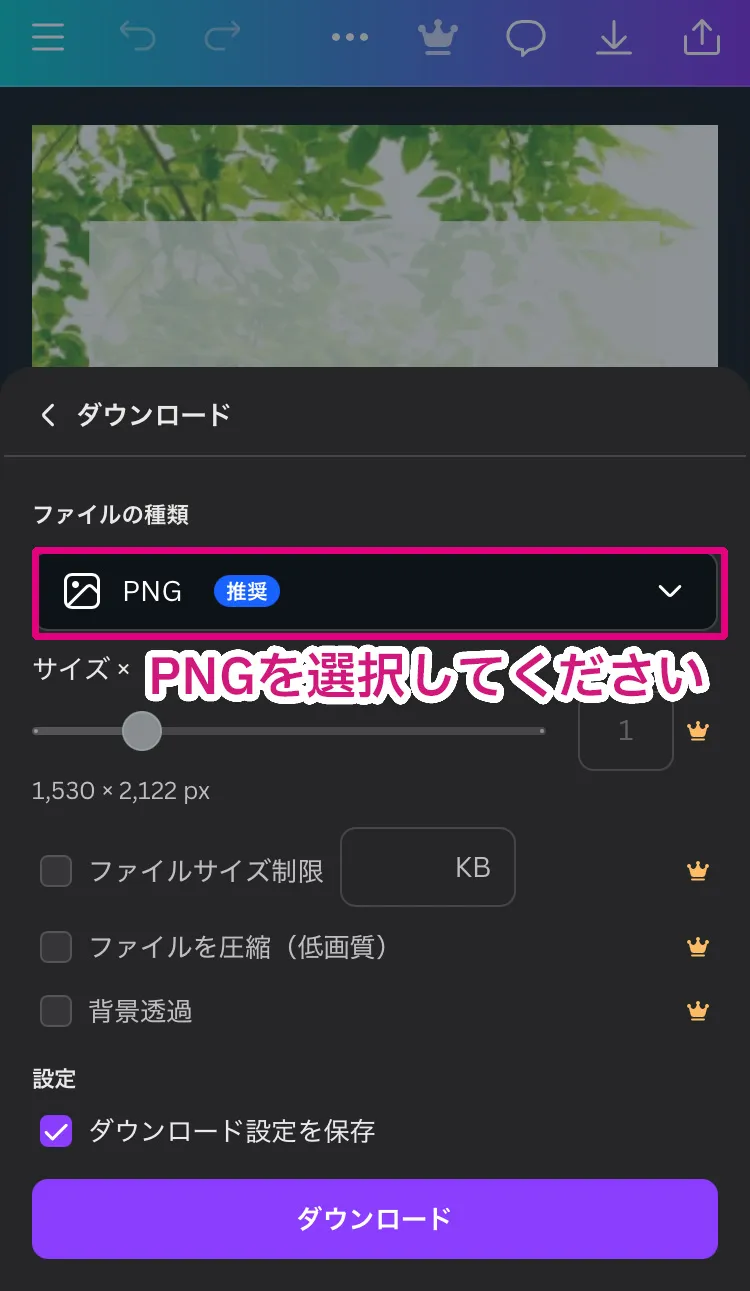This screenshot has width=750, height=1291.
Task: Undo with the left arrow icon
Action: [137, 38]
